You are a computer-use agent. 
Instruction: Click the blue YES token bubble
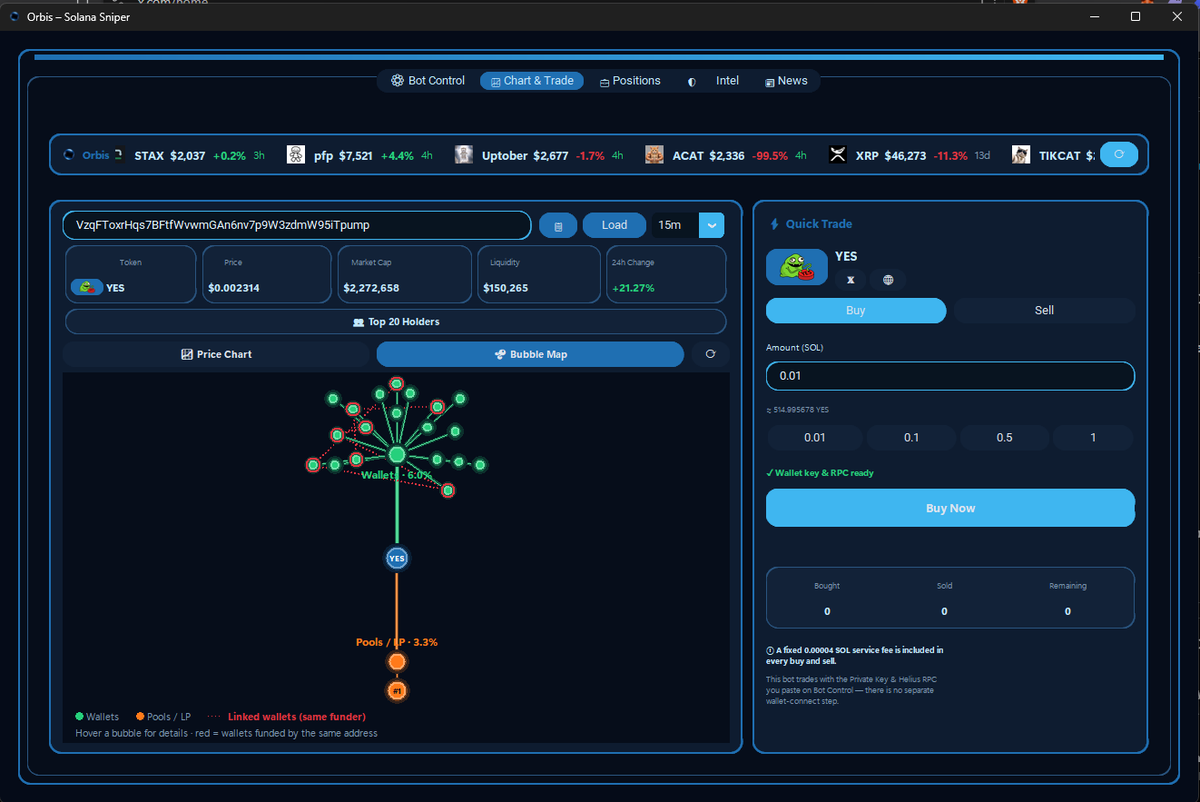(397, 558)
